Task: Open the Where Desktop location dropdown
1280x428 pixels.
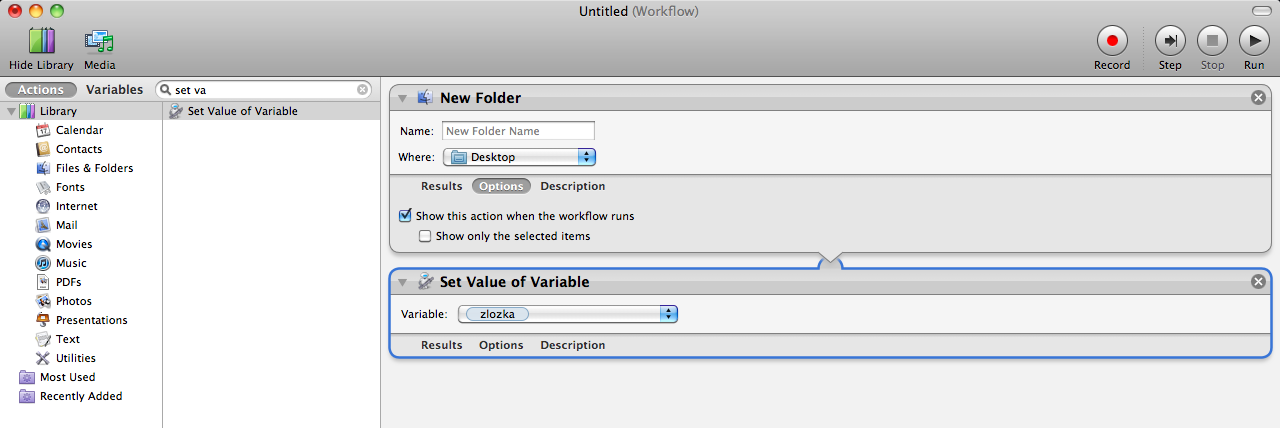Action: [519, 157]
